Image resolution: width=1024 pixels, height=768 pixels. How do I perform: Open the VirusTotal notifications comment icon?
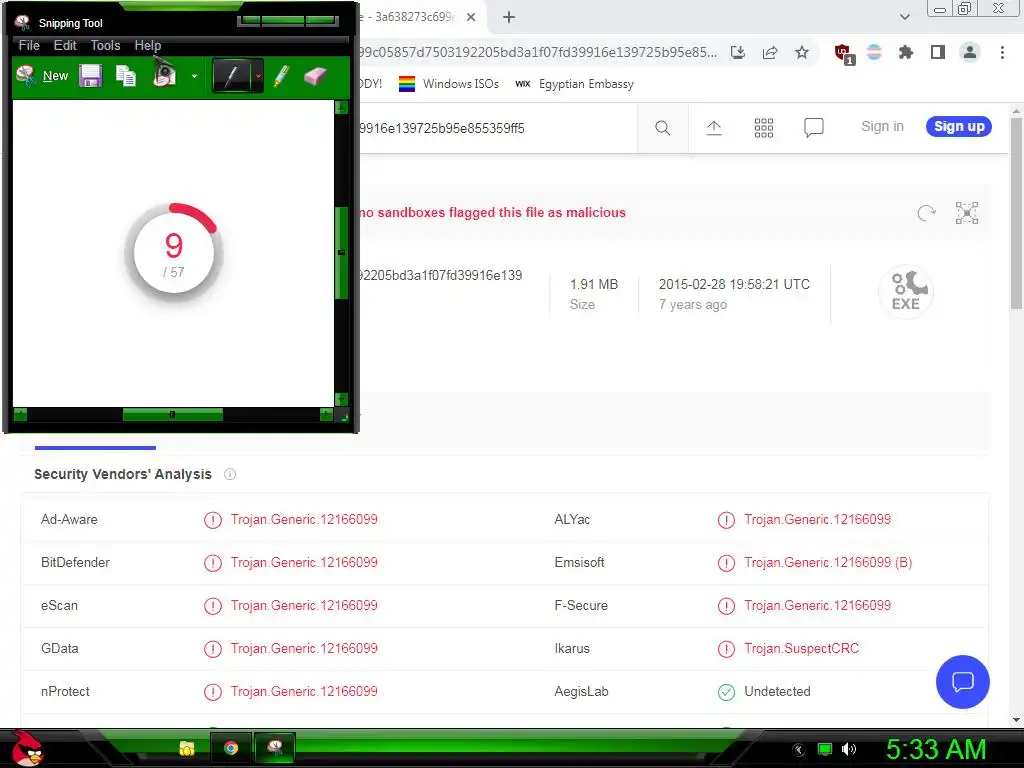814,128
